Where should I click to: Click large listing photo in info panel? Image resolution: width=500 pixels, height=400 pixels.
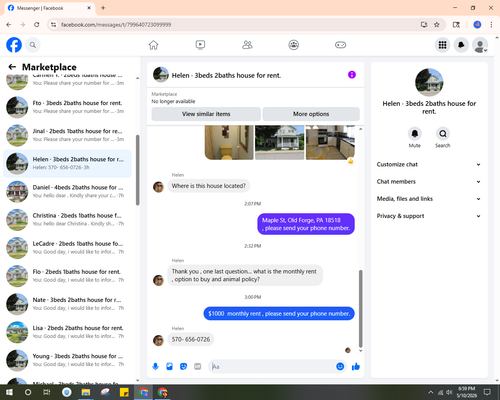pyautogui.click(x=429, y=82)
